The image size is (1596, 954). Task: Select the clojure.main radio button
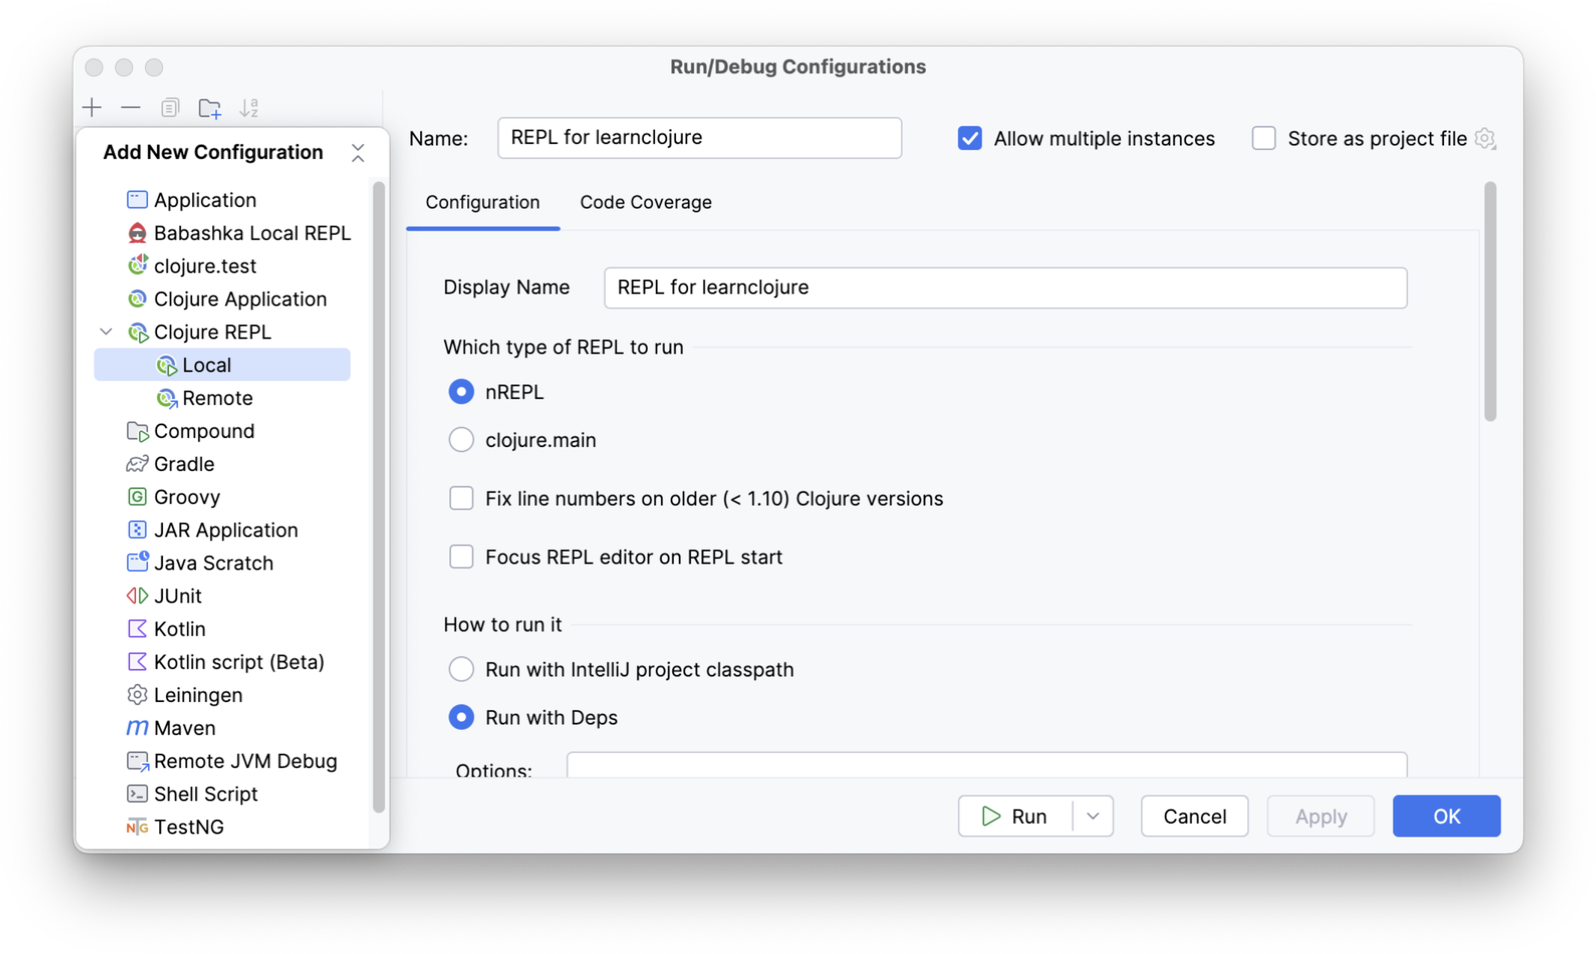click(x=461, y=440)
